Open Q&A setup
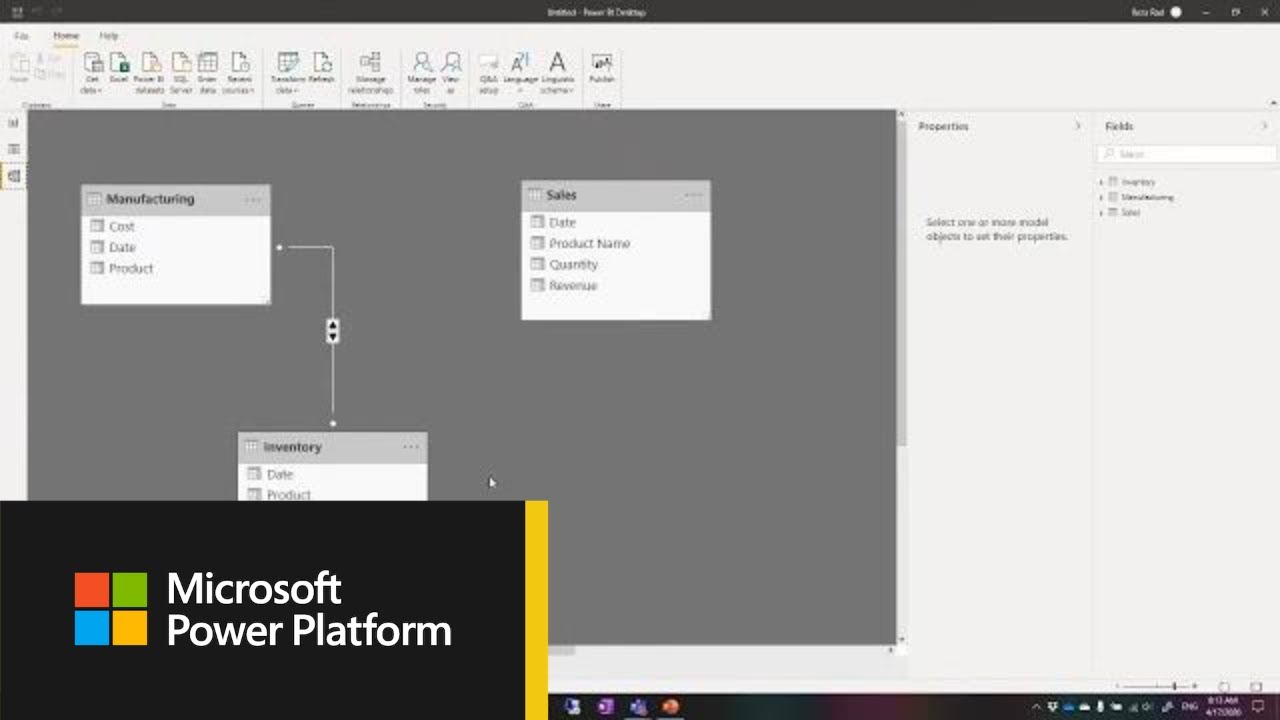This screenshot has width=1280, height=720. pyautogui.click(x=488, y=73)
